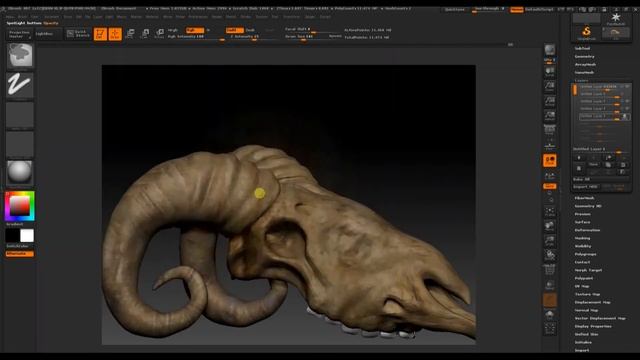Expand the NanoMesh subpalette
The height and width of the screenshot is (360, 640).
click(584, 72)
